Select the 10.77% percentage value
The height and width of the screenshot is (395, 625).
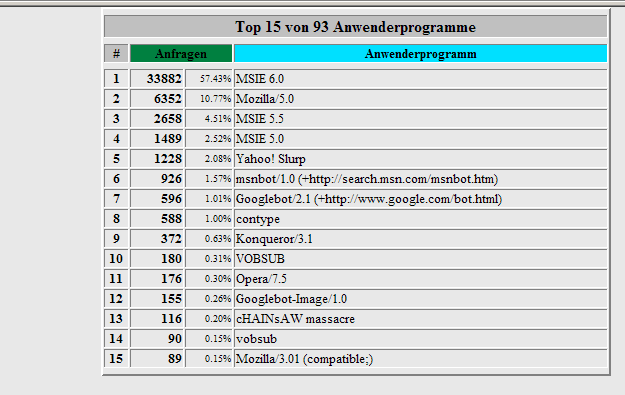click(x=215, y=98)
